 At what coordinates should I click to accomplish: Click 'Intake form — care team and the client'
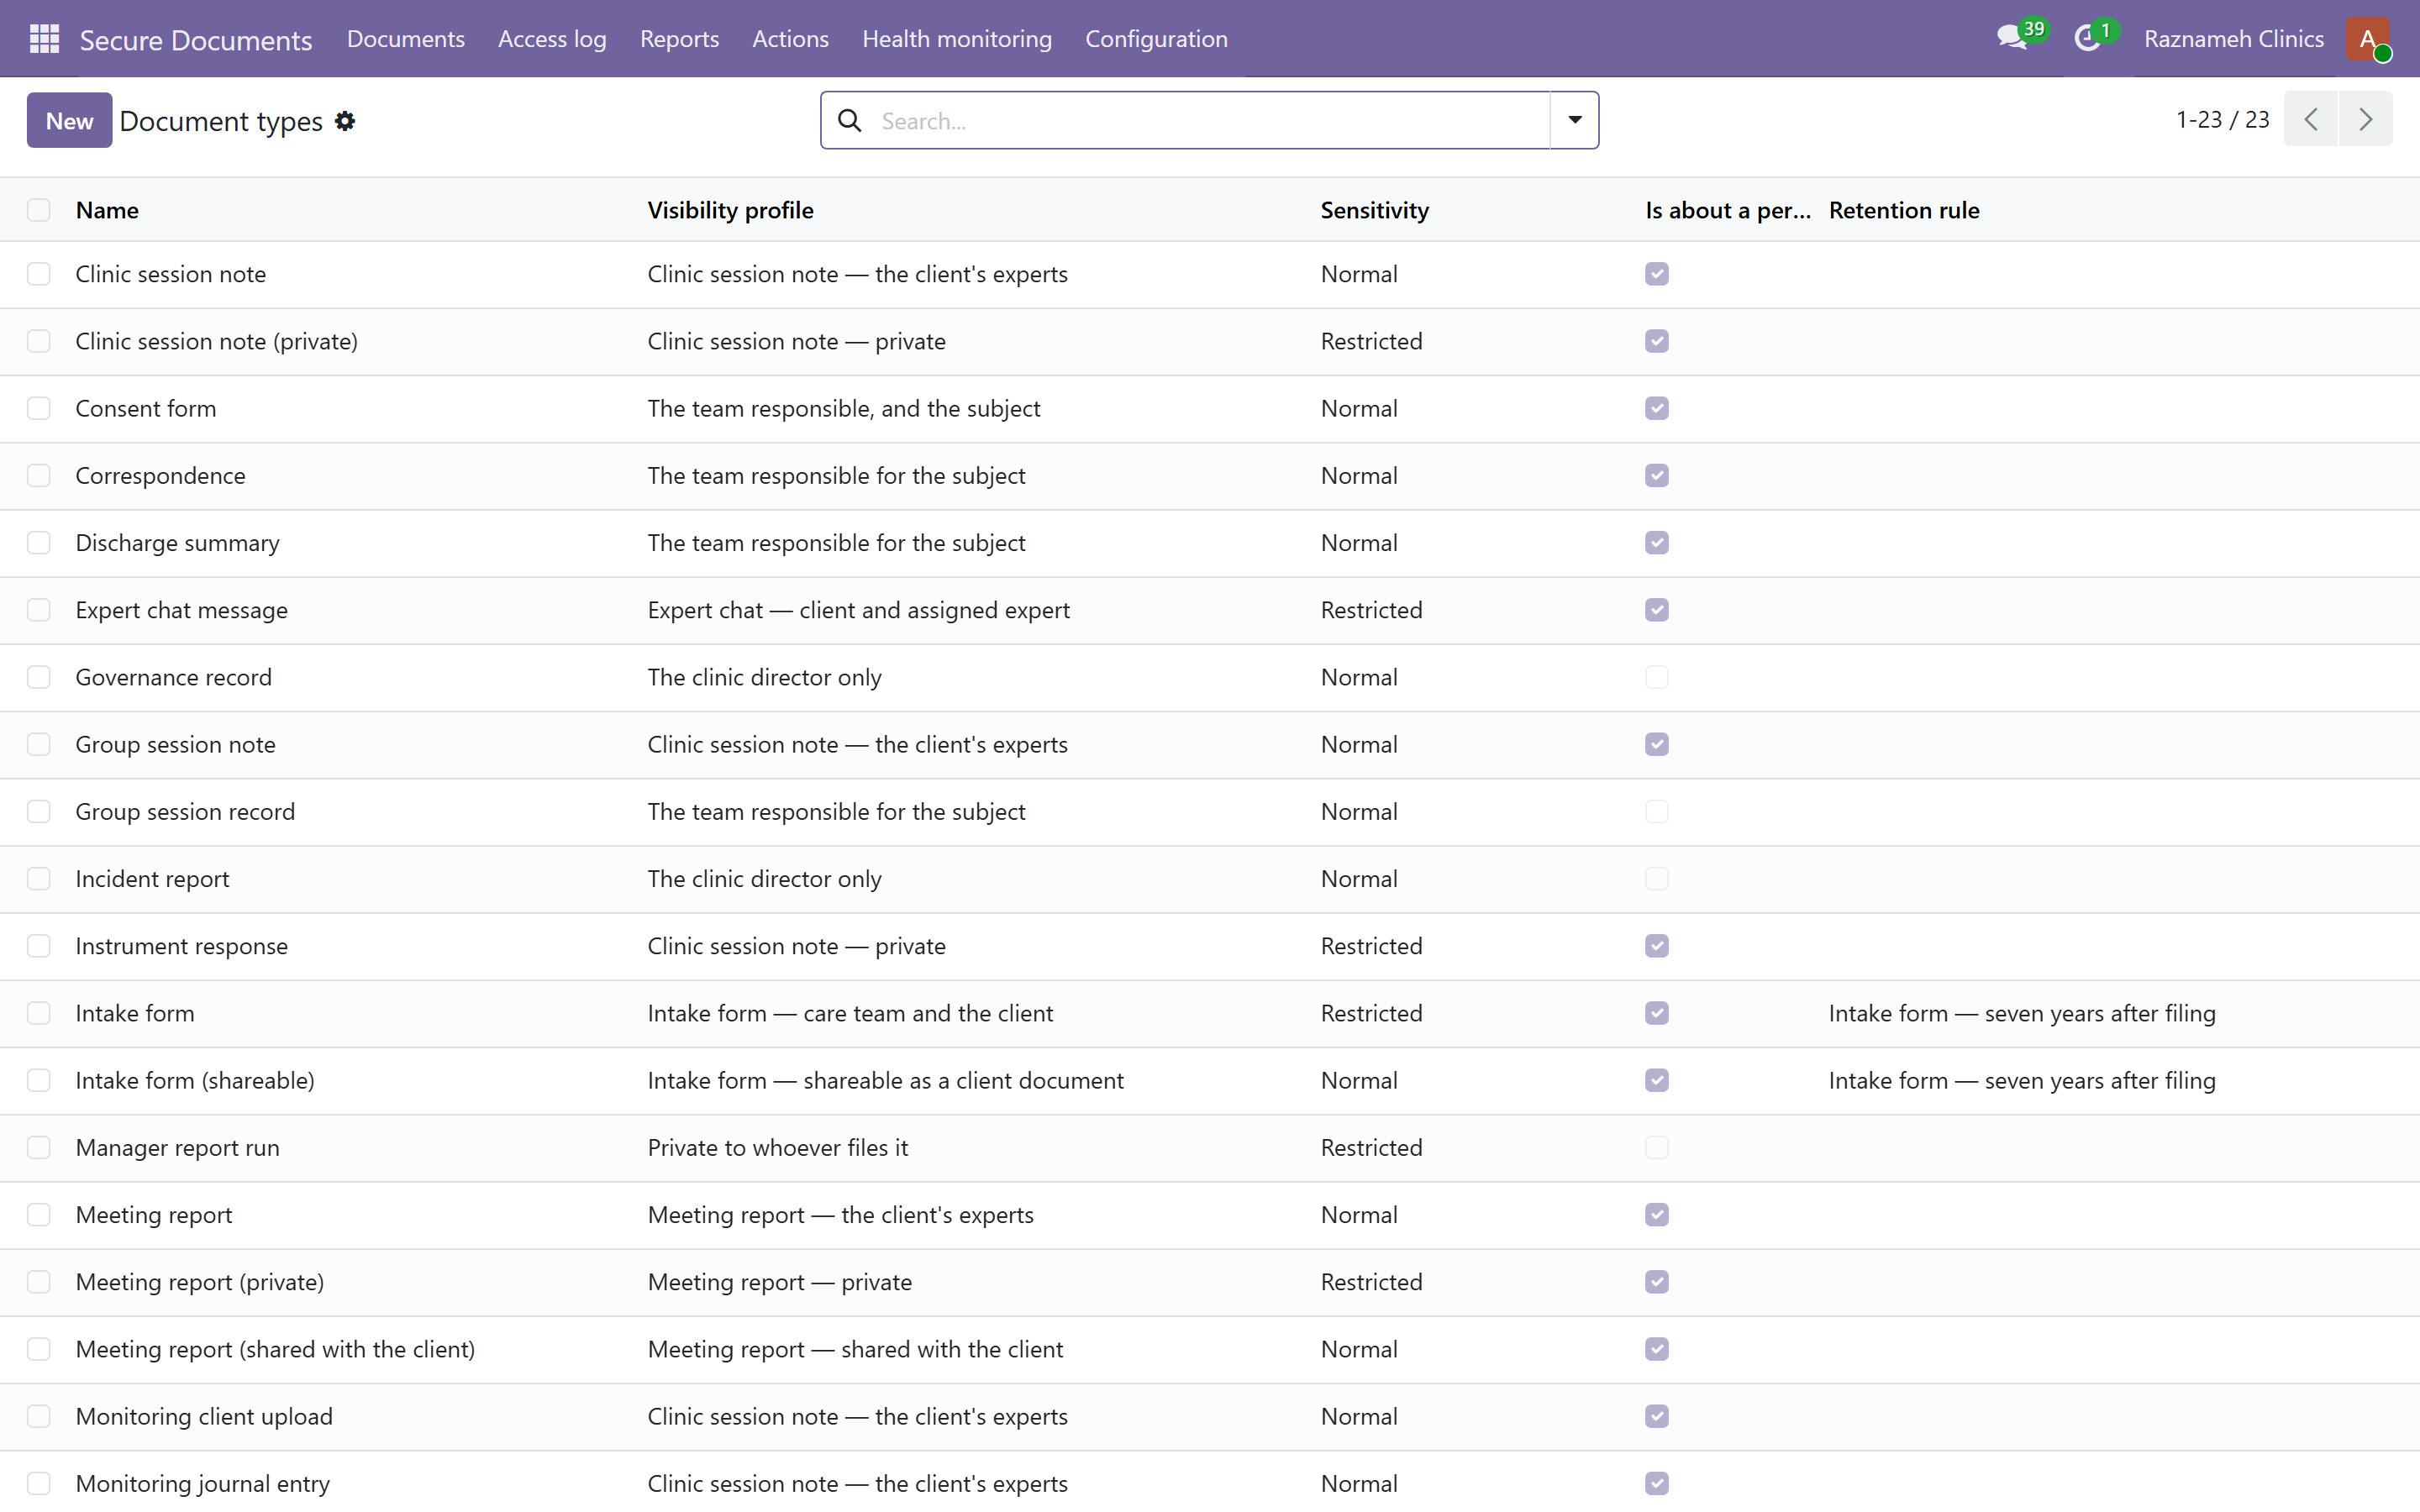(850, 1013)
